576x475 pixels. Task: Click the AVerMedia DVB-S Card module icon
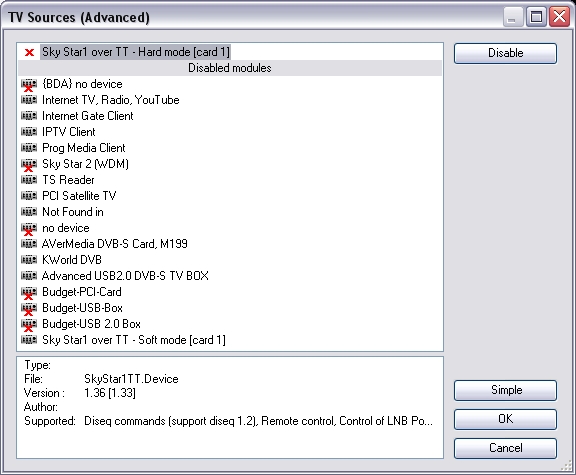pos(29,244)
